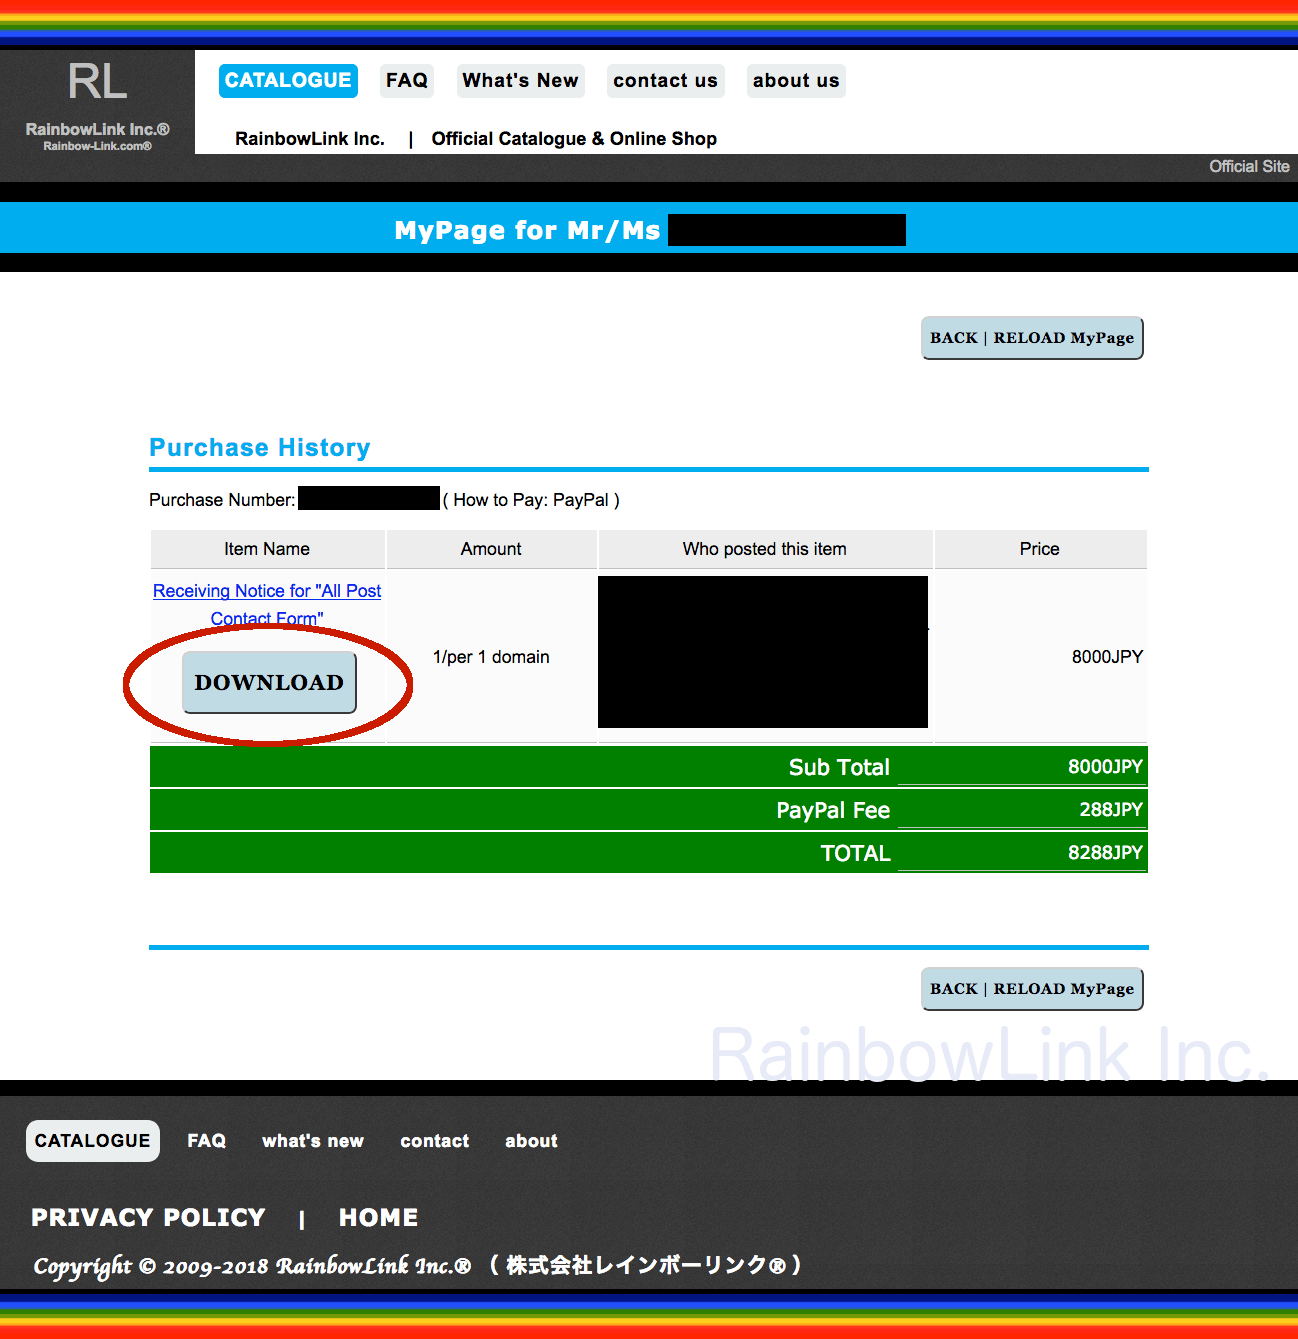This screenshot has width=1298, height=1339.
Task: Click the 'Official Catalogue & Online Shop' header text
Action: click(x=574, y=139)
